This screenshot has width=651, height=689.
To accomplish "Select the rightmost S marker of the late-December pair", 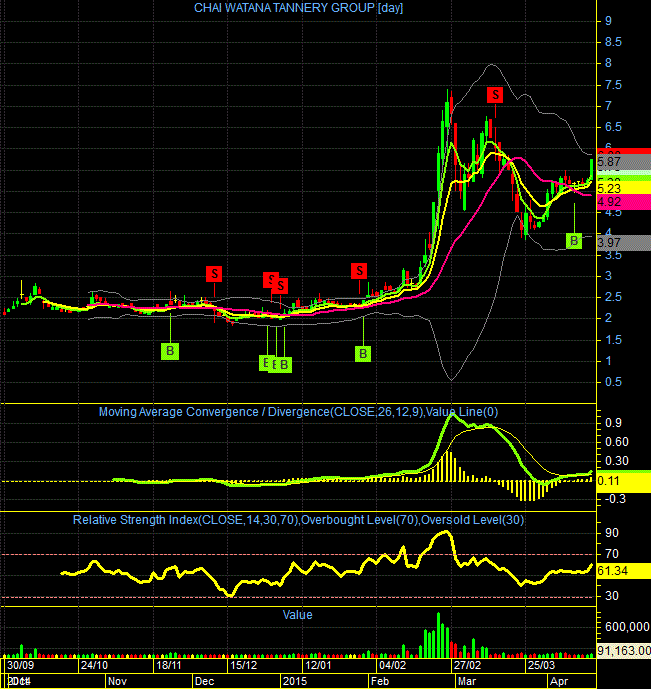I will tap(280, 286).
